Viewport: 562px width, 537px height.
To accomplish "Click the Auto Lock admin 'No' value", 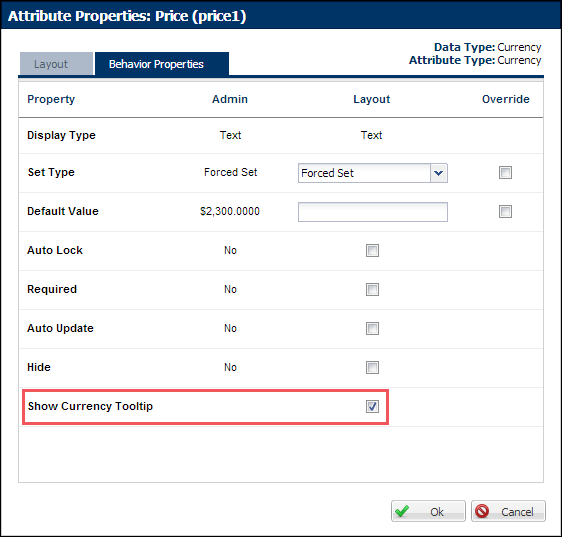I will click(x=230, y=250).
